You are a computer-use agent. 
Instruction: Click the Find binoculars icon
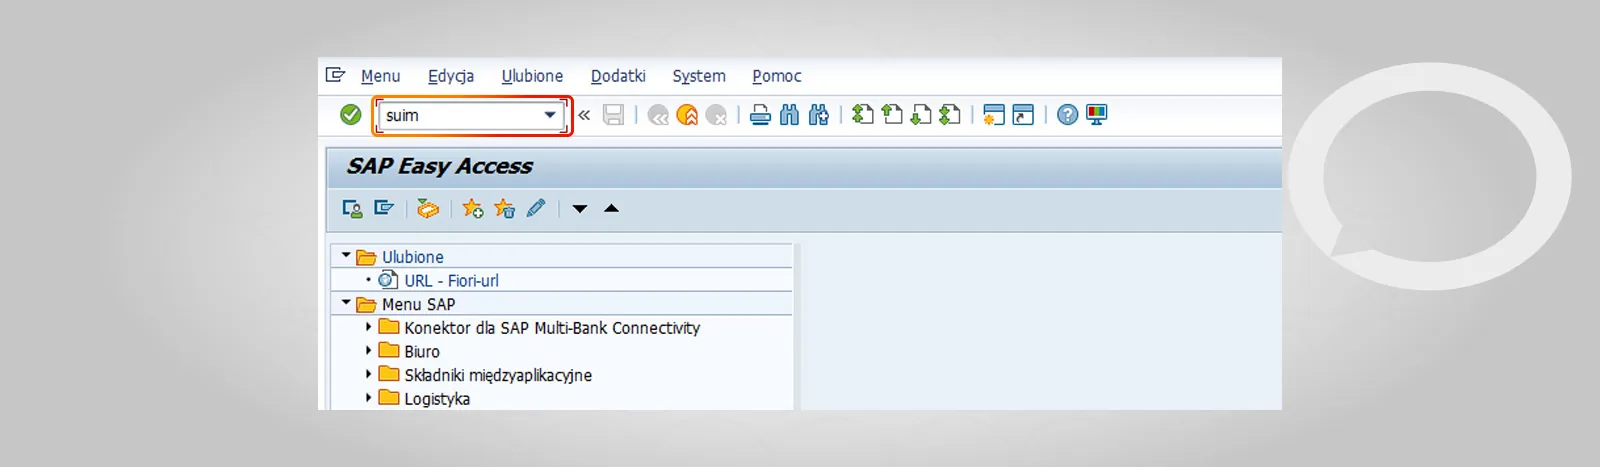[789, 116]
